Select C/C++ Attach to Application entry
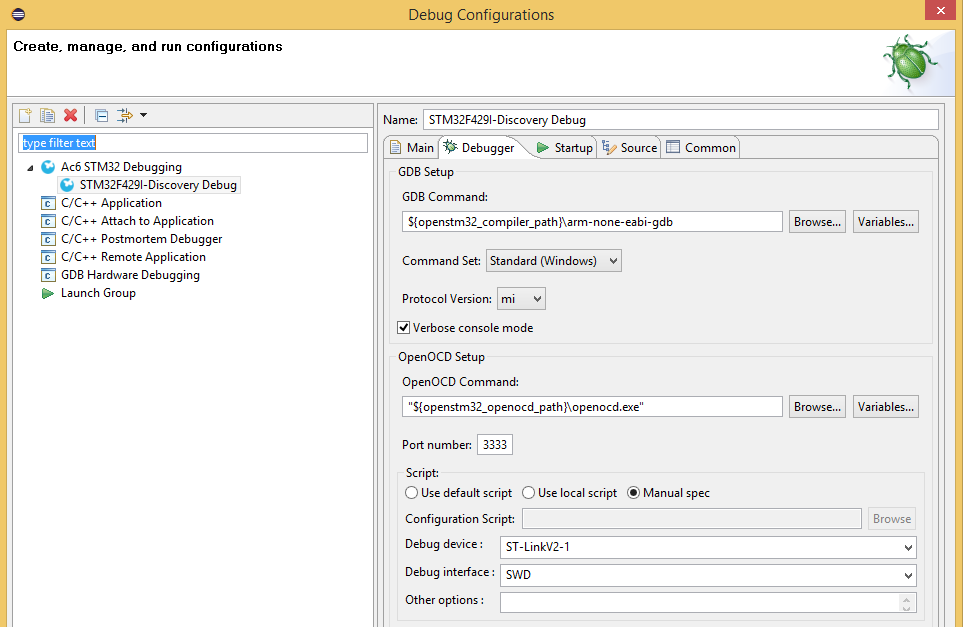The image size is (963, 630). (x=138, y=220)
